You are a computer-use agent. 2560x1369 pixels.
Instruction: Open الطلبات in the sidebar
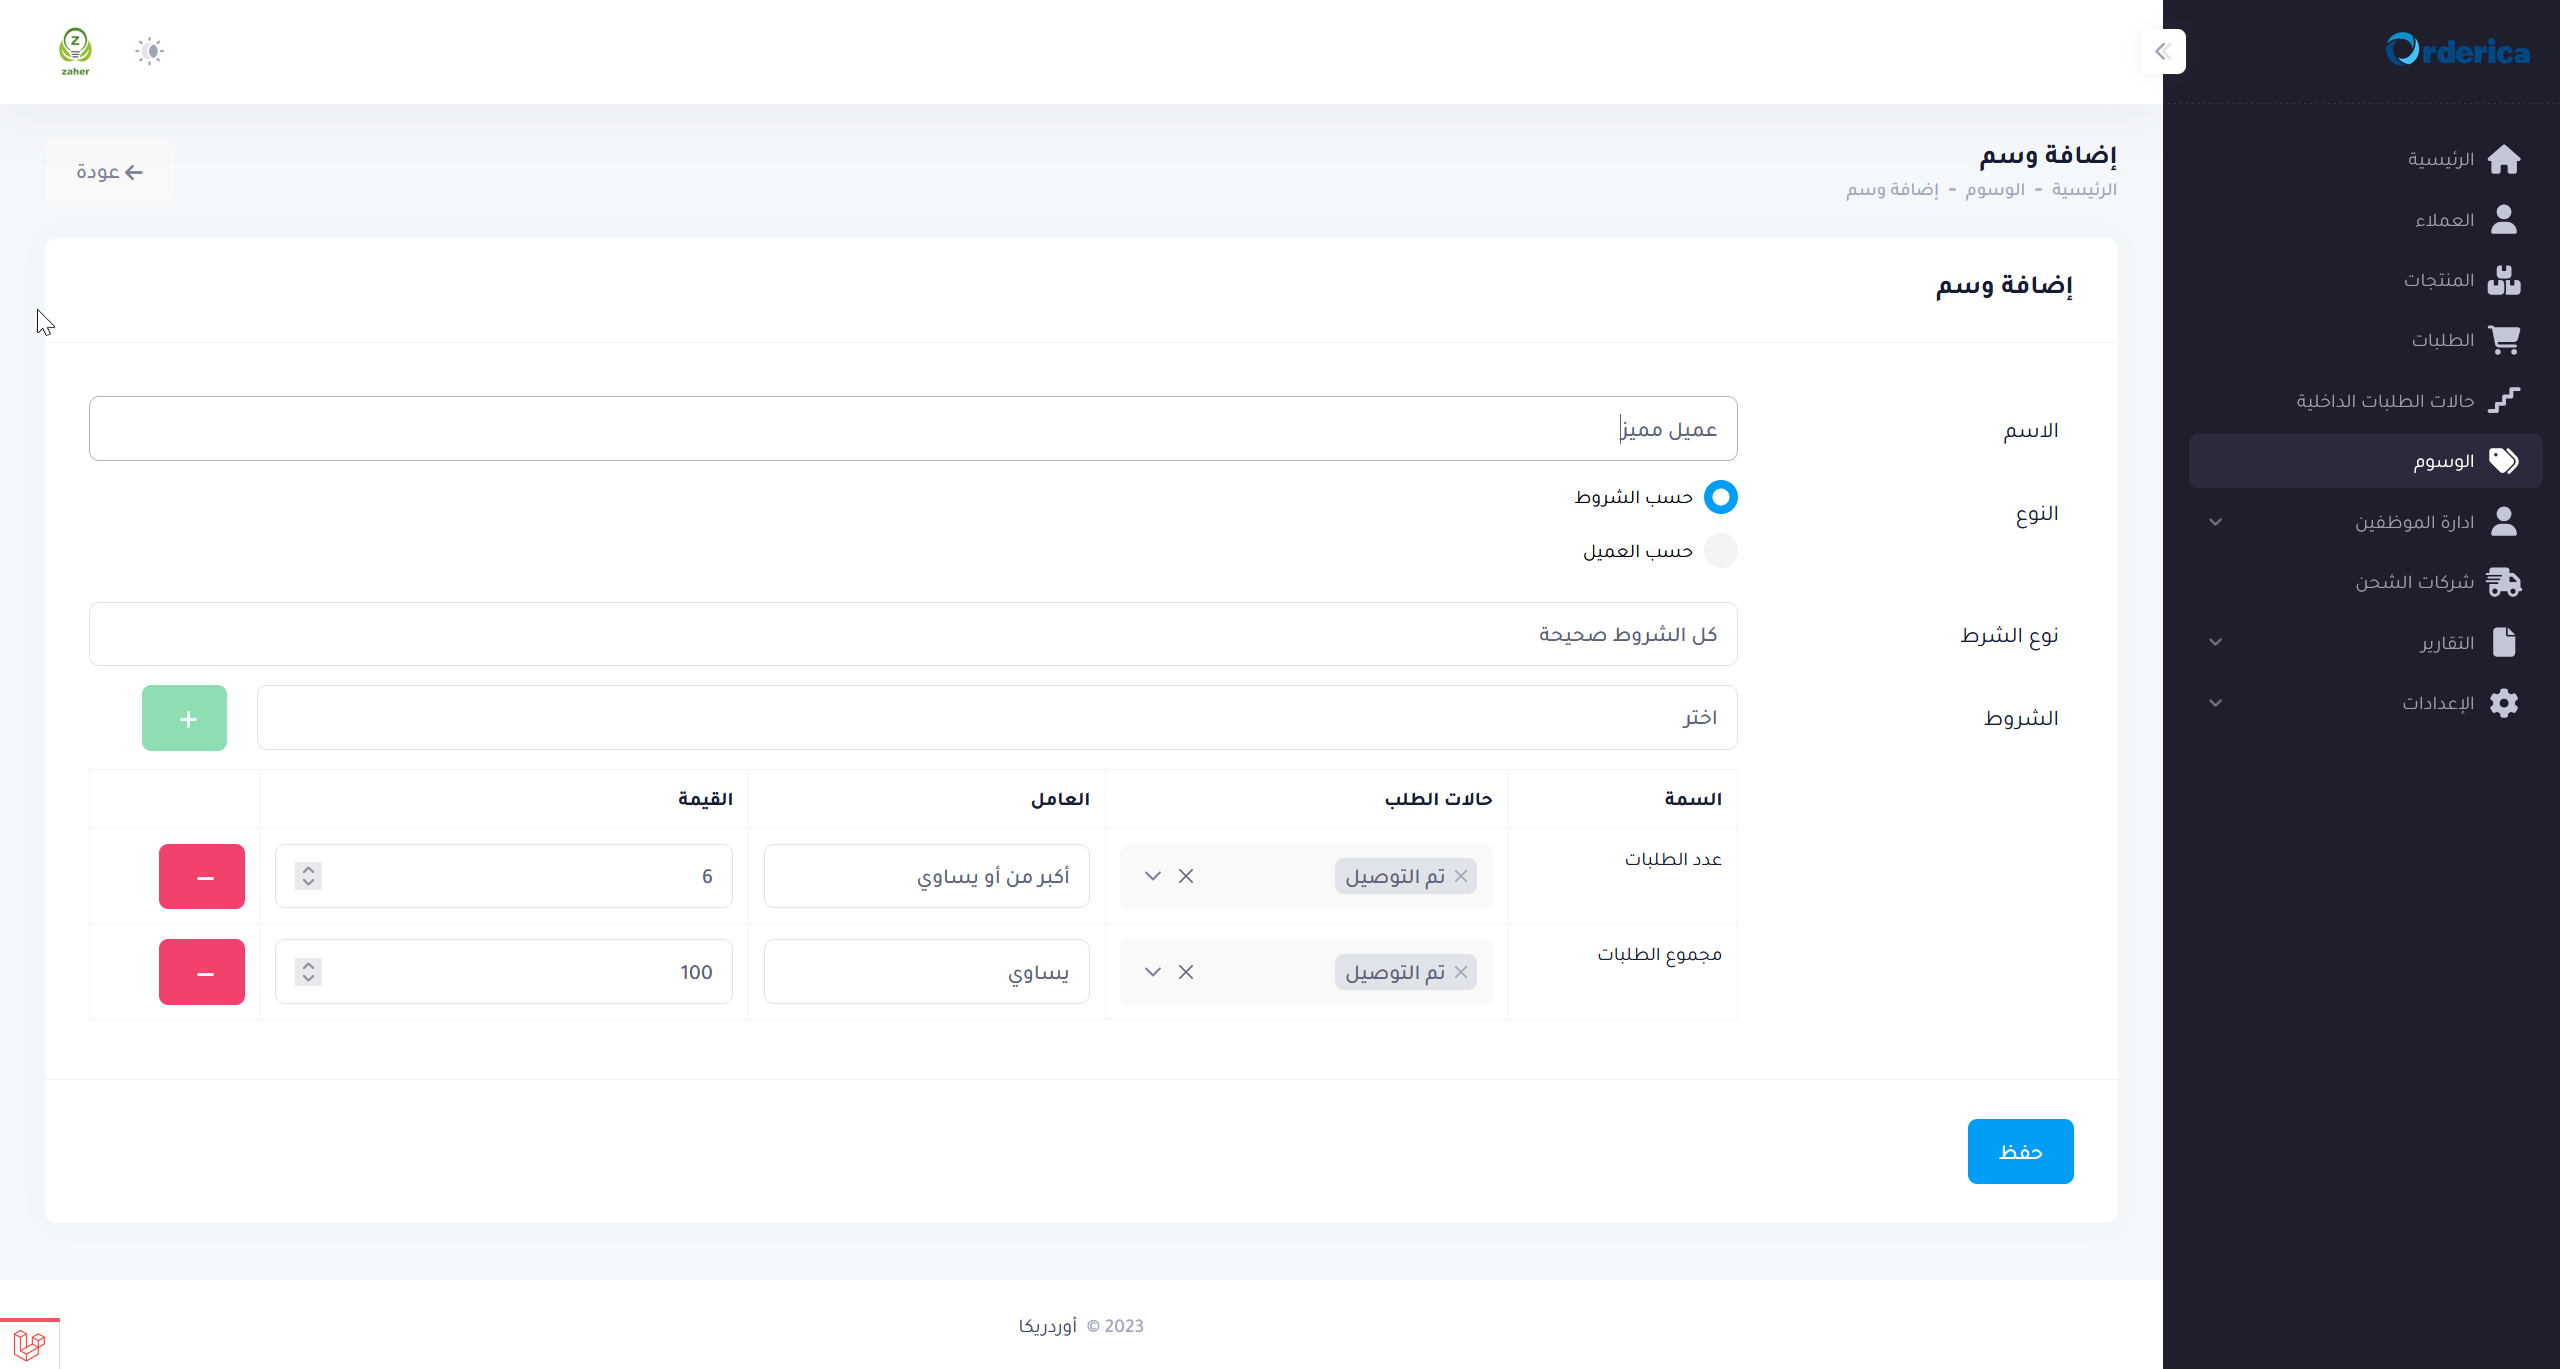pyautogui.click(x=2442, y=340)
